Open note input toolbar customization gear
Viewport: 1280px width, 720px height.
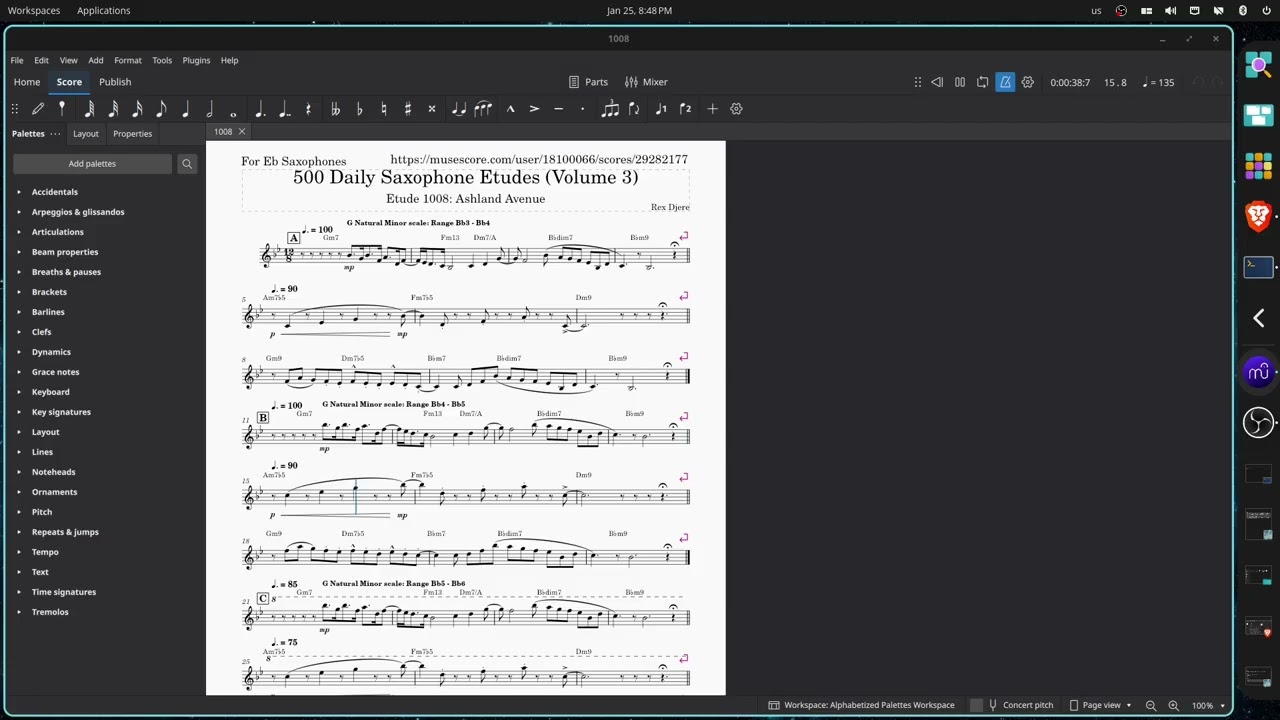[x=736, y=109]
